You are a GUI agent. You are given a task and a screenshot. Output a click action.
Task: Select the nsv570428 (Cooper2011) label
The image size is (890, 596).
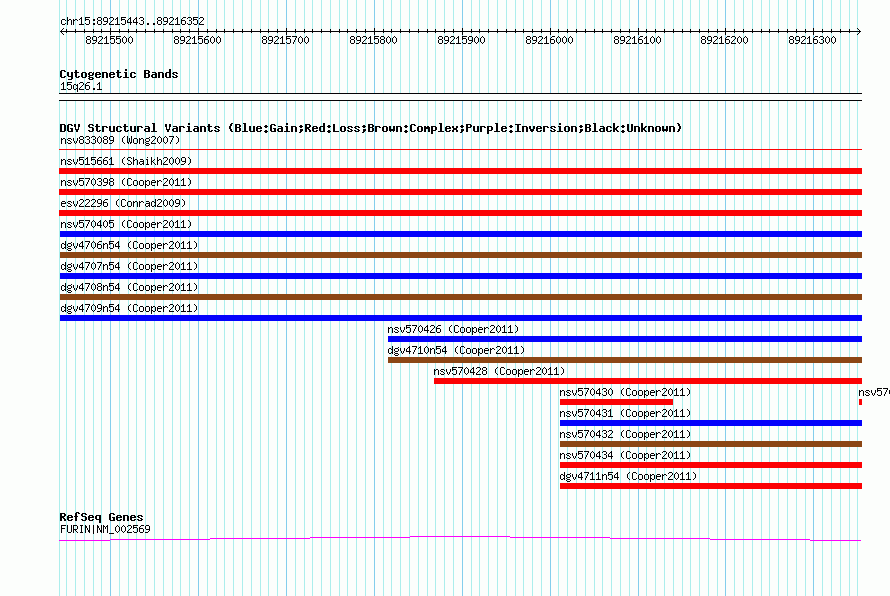[x=499, y=371]
